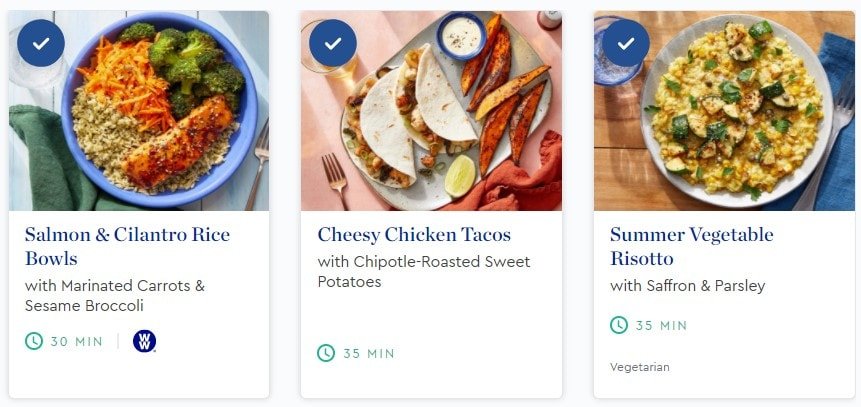Screen dimensions: 861x407
Task: Click the Chipotle-Roasted Sweet Potatoes subtitle
Action: tap(424, 272)
